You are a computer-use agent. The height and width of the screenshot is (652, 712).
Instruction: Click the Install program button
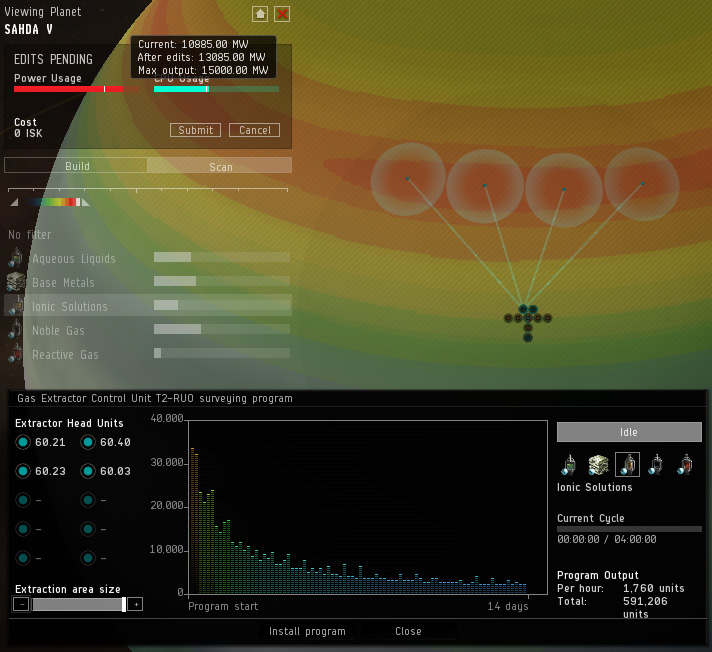[307, 631]
